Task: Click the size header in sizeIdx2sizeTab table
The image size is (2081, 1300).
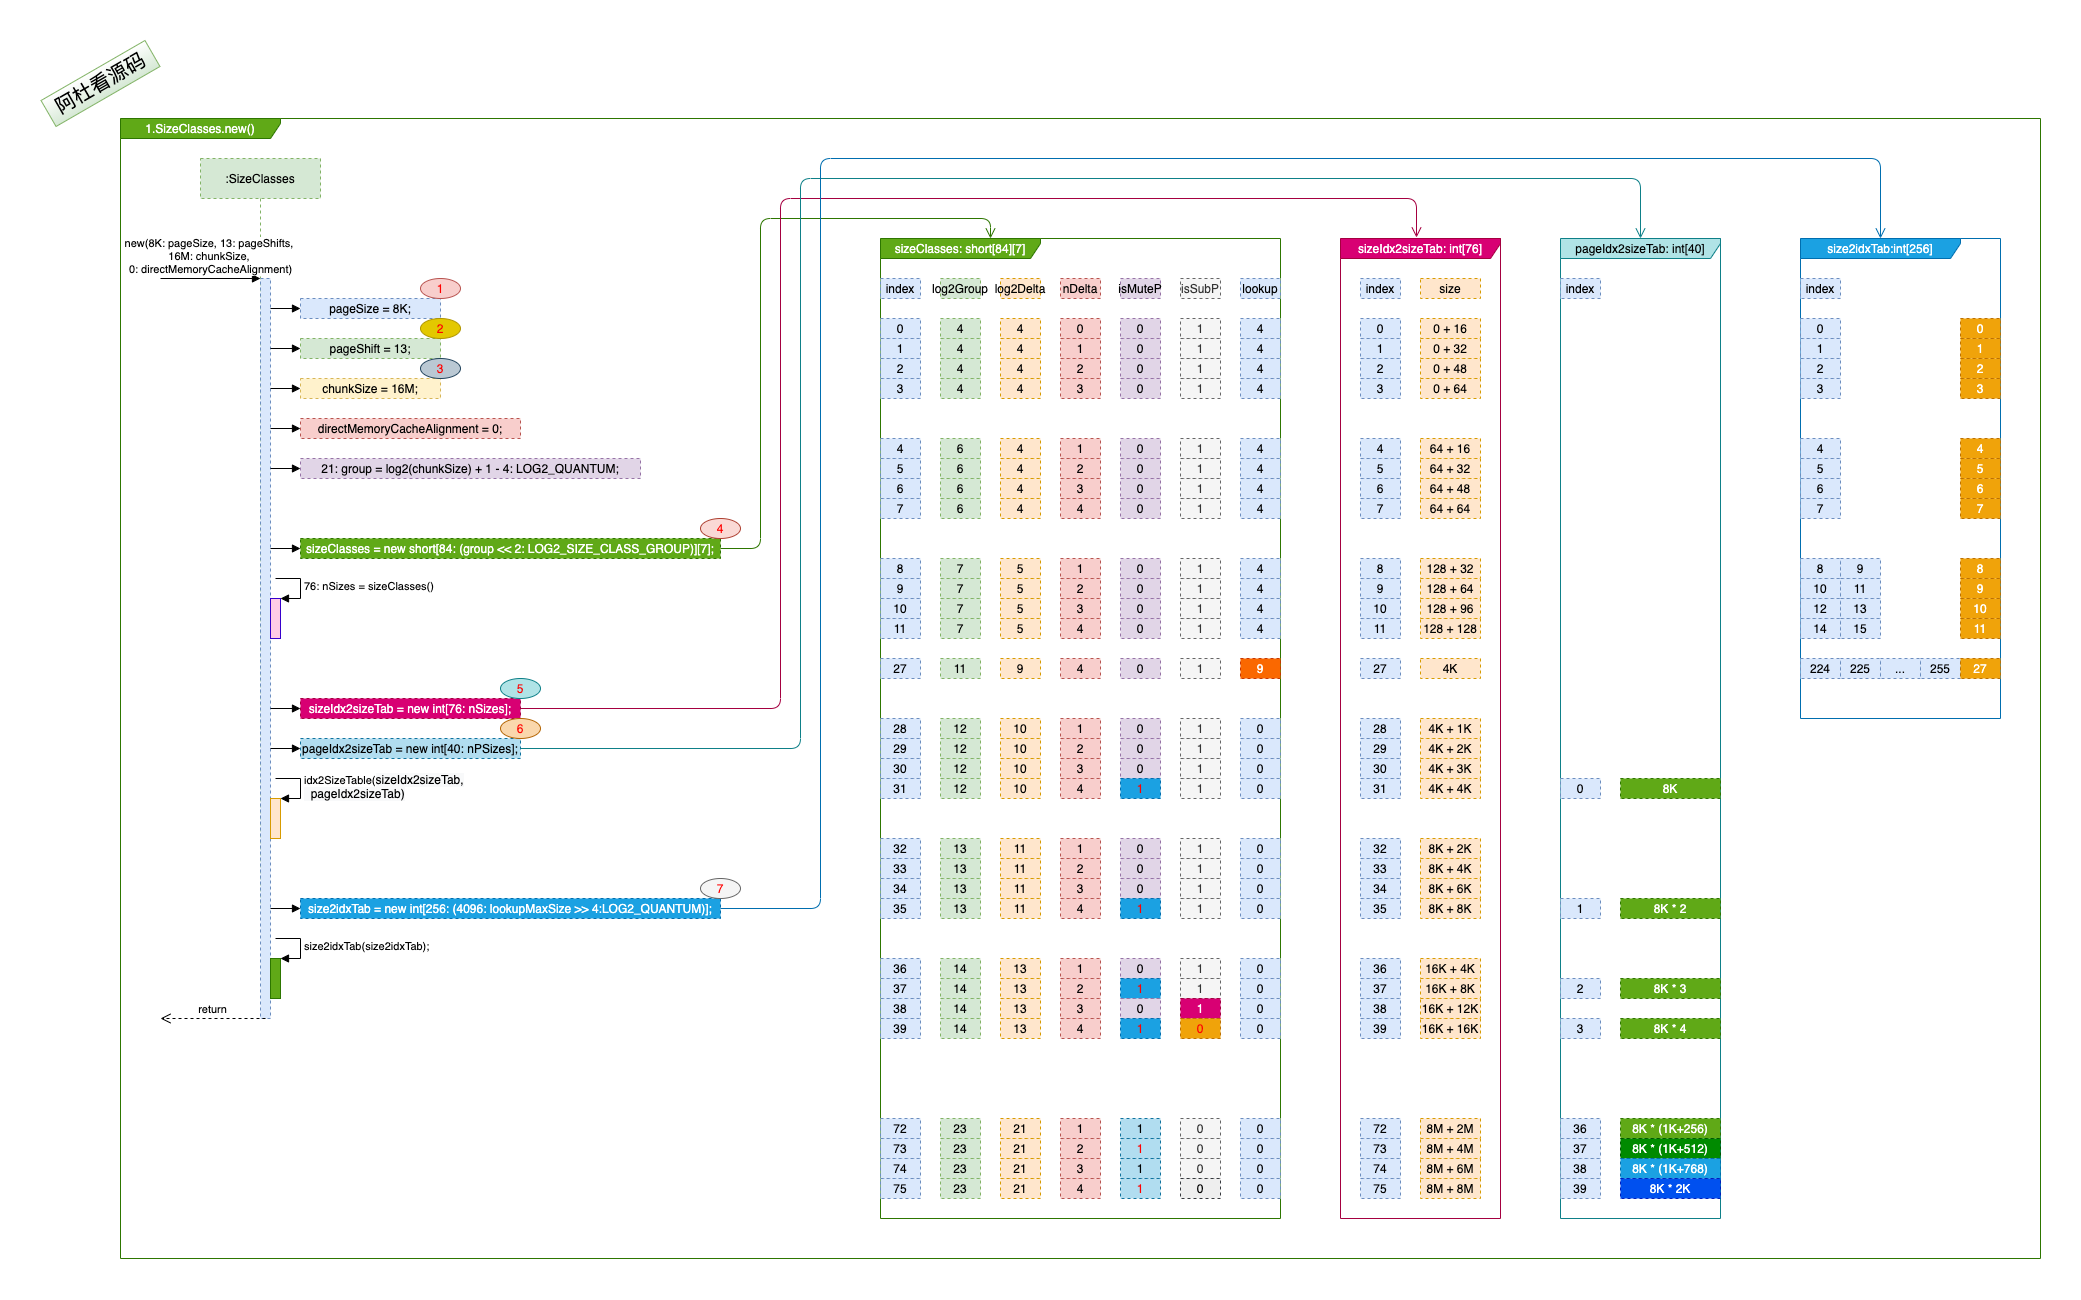Action: click(1450, 289)
